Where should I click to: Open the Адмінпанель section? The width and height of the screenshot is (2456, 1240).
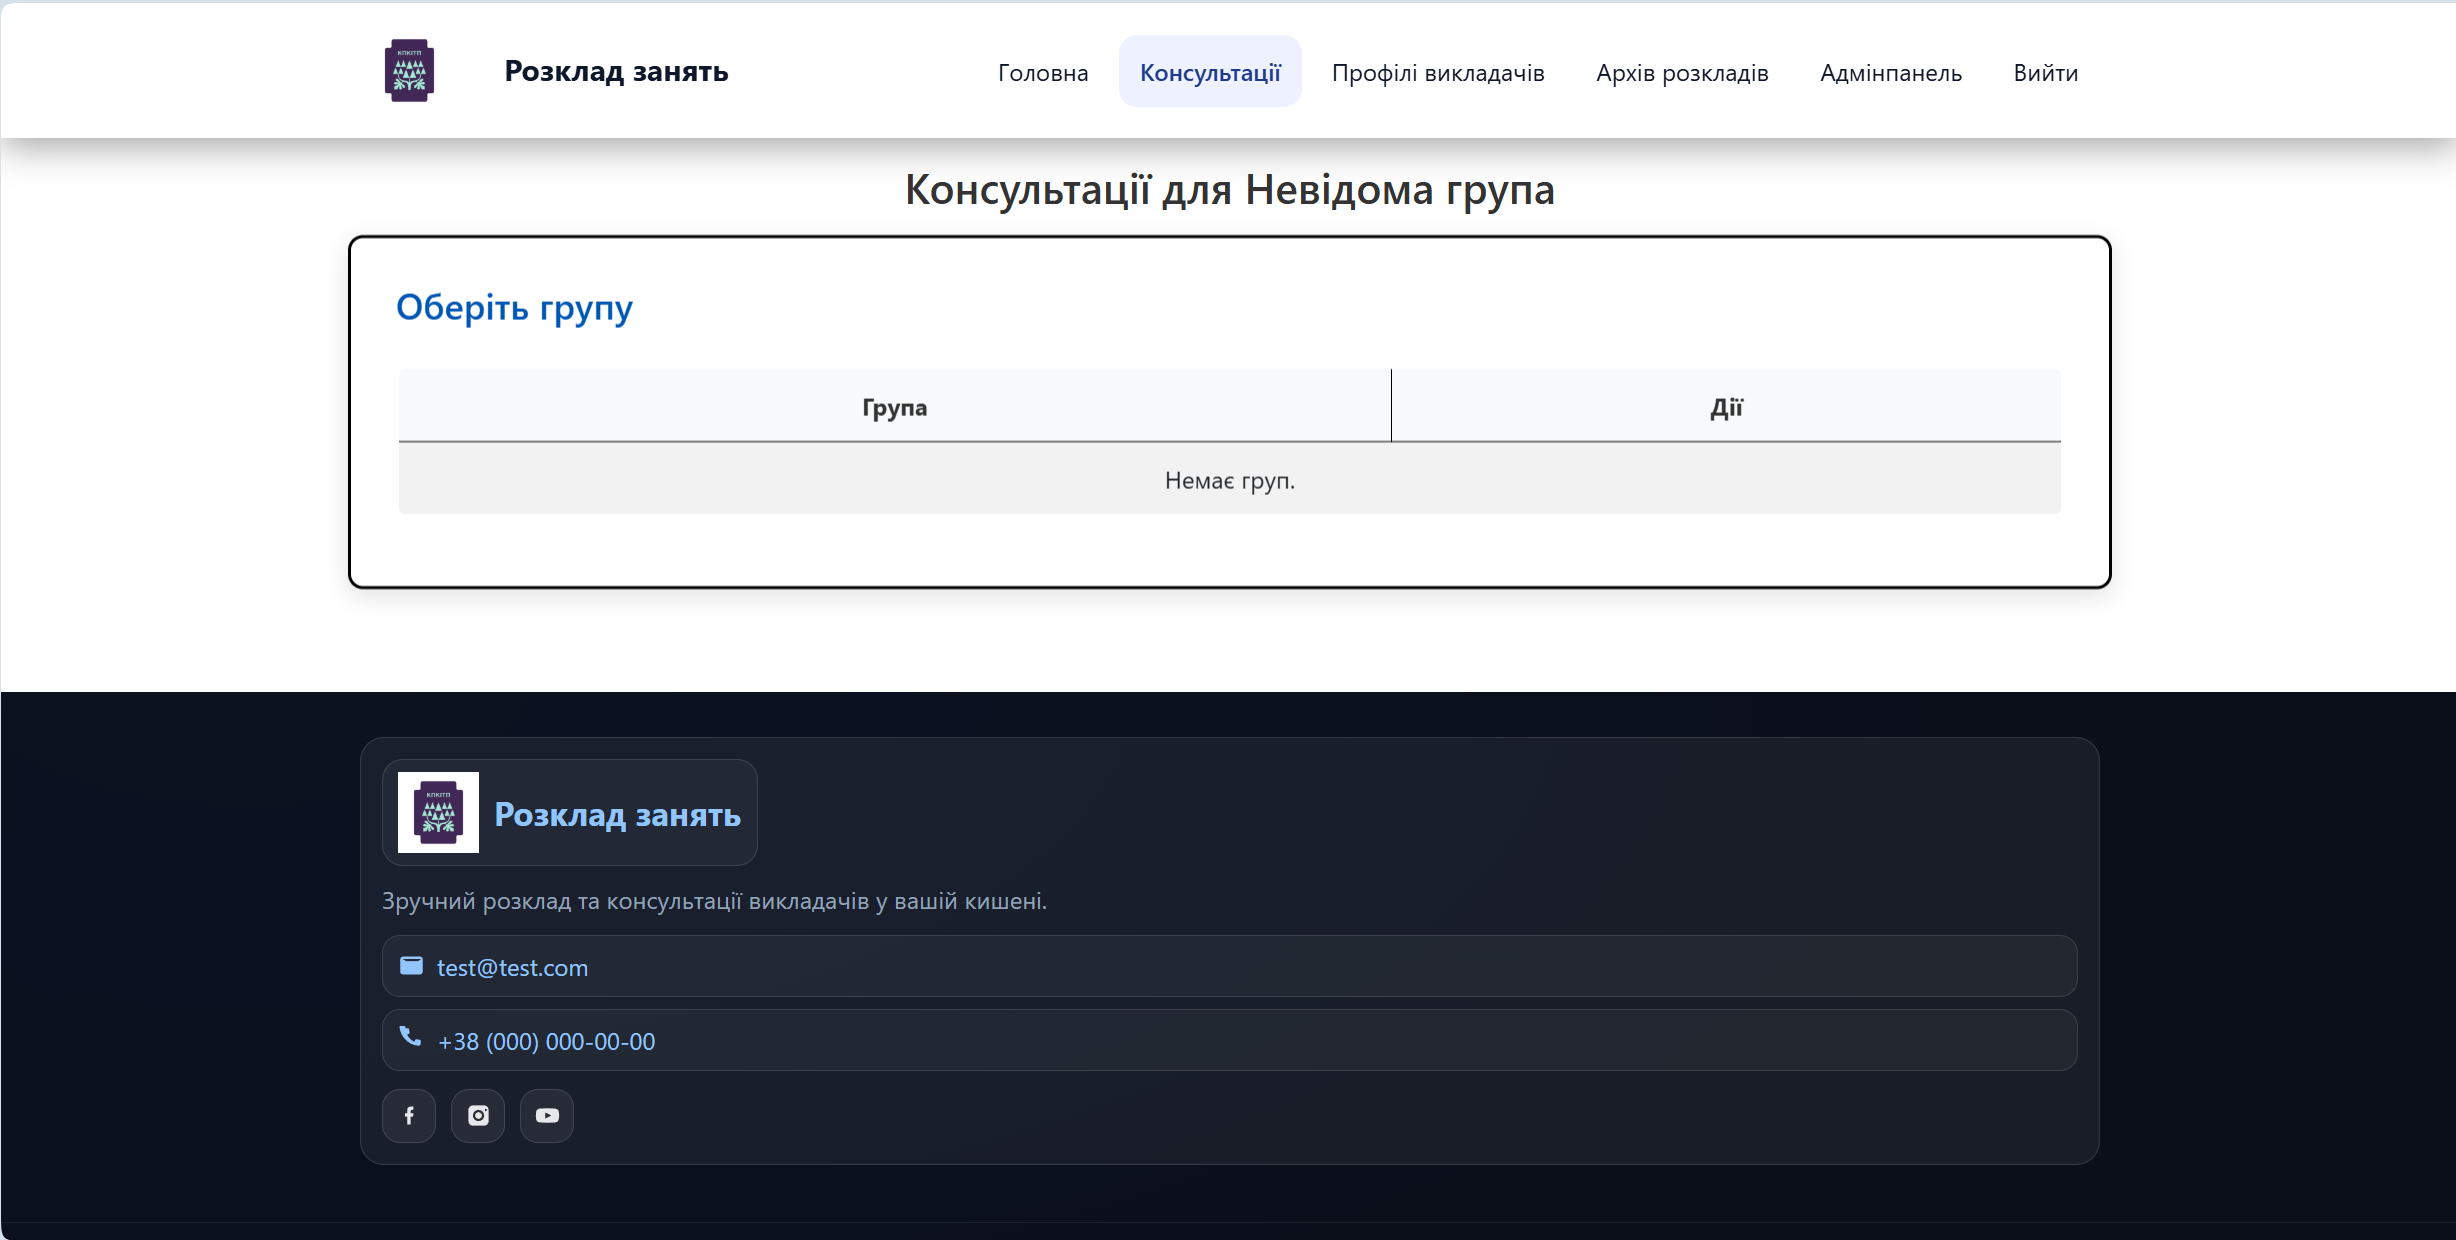click(1891, 73)
